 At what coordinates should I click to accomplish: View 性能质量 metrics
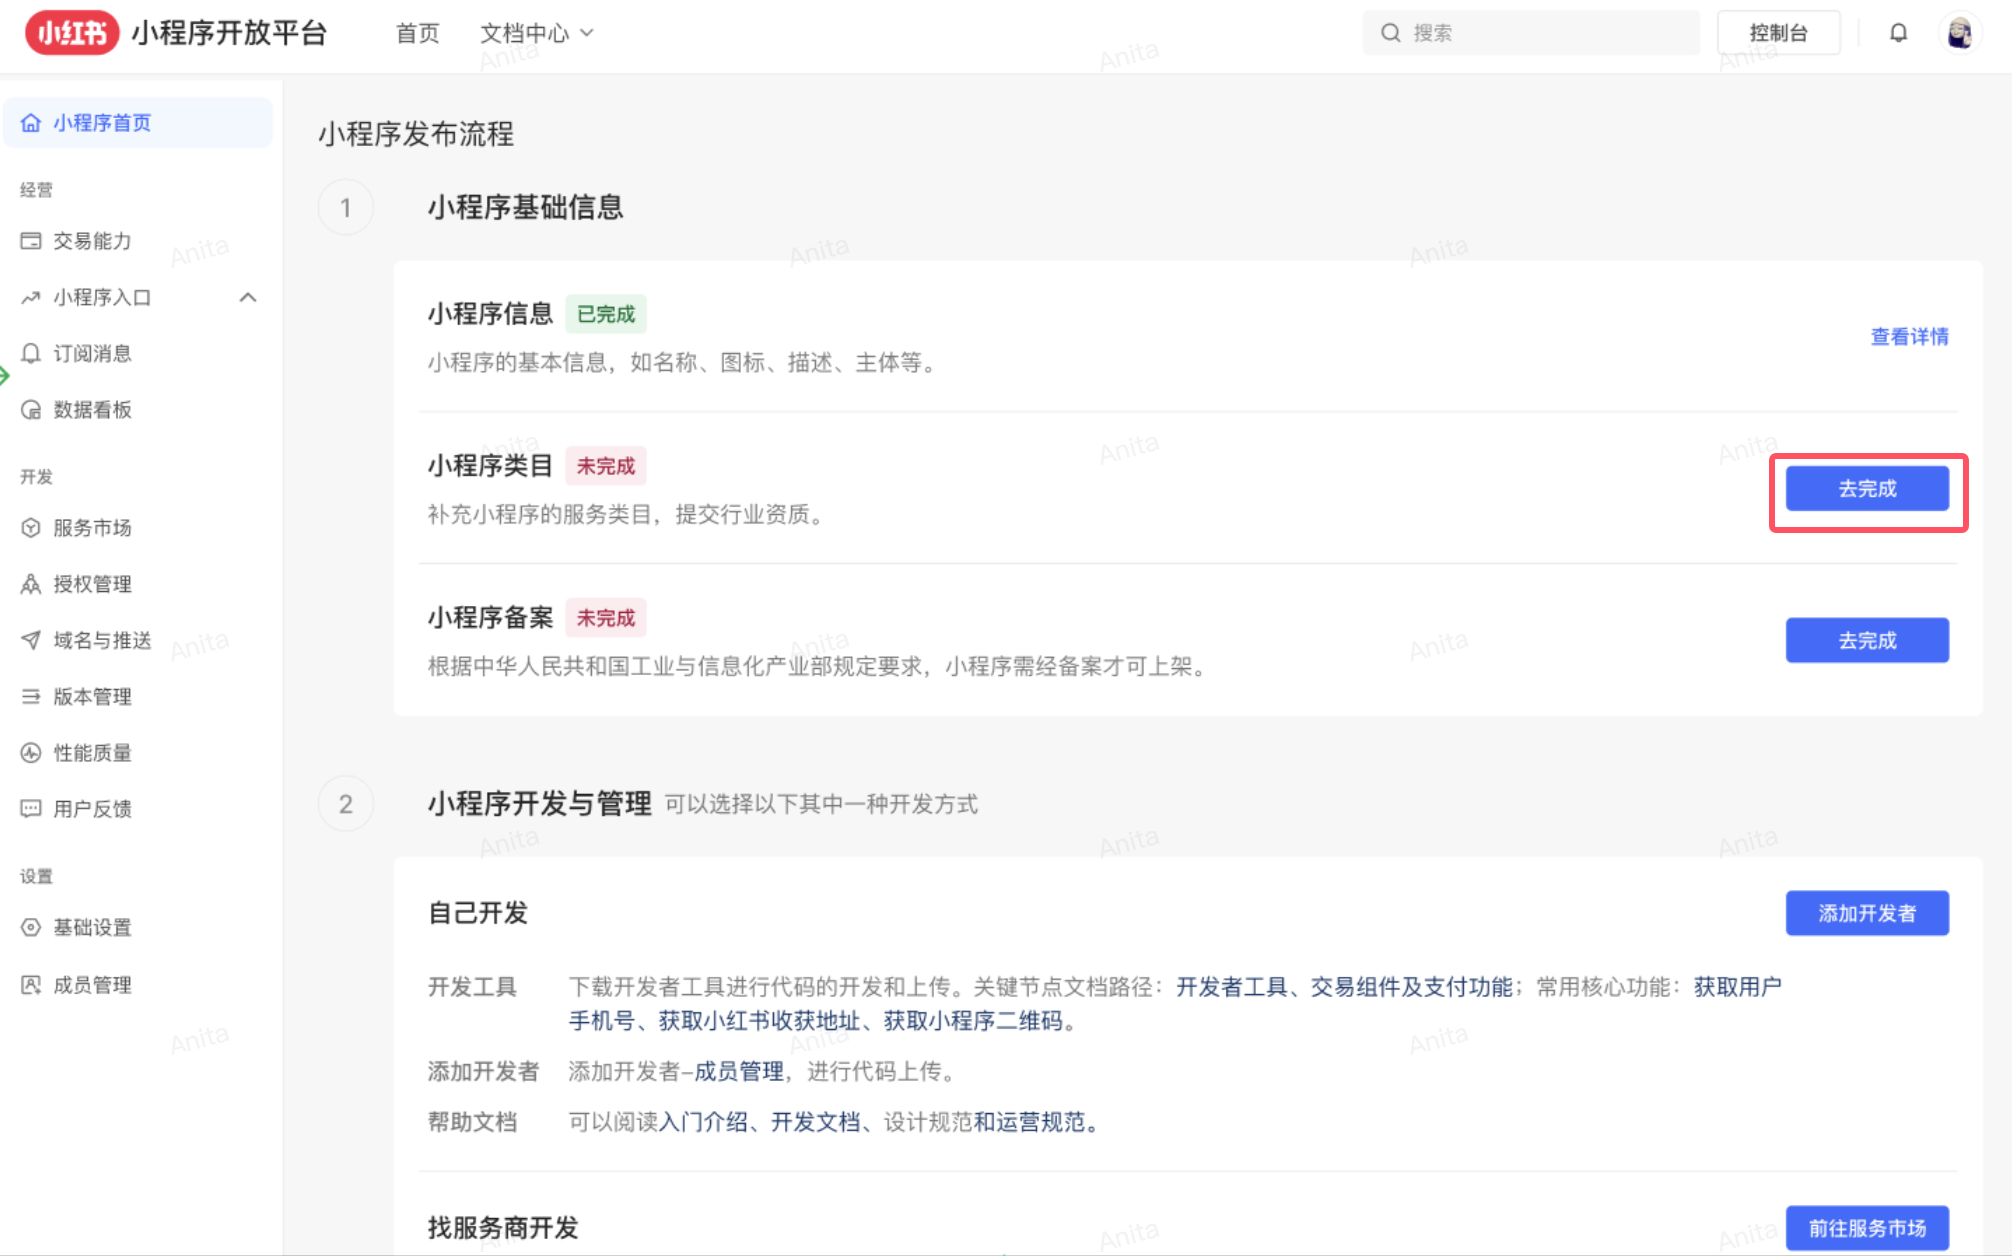[92, 753]
